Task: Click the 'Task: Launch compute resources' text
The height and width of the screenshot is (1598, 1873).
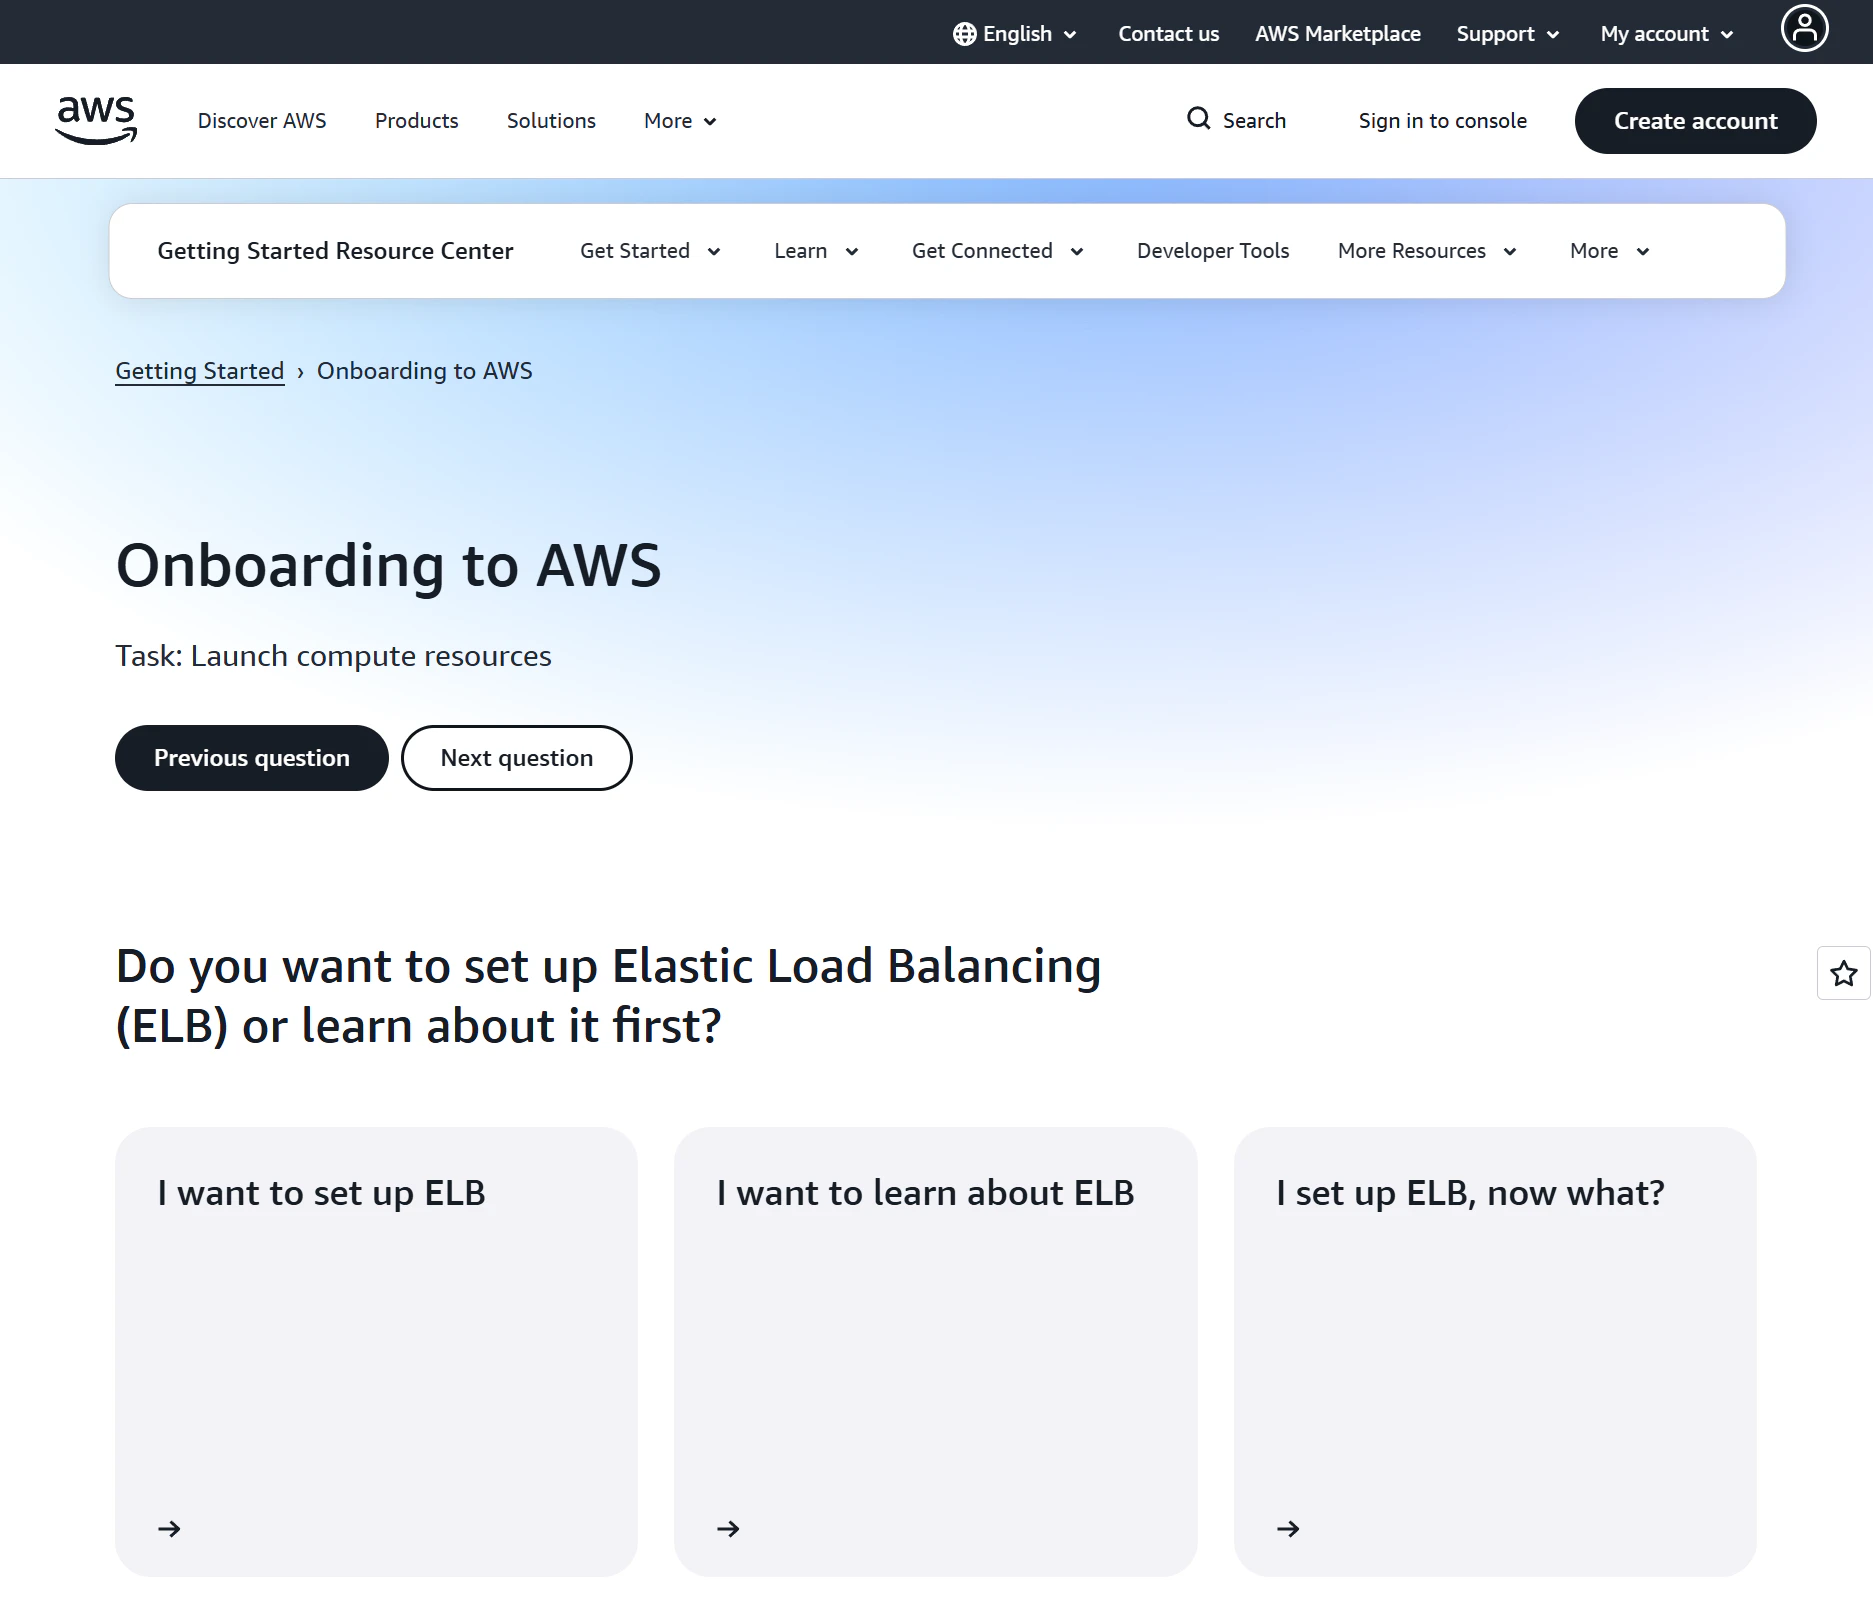Action: (x=333, y=656)
